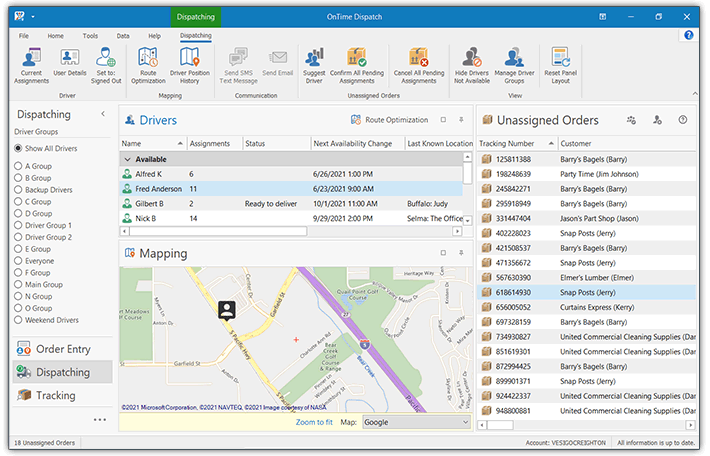Click the Unassigned Orders horizontal scrollbar thumb
Viewport: 710px width, 456px height.
[500, 425]
